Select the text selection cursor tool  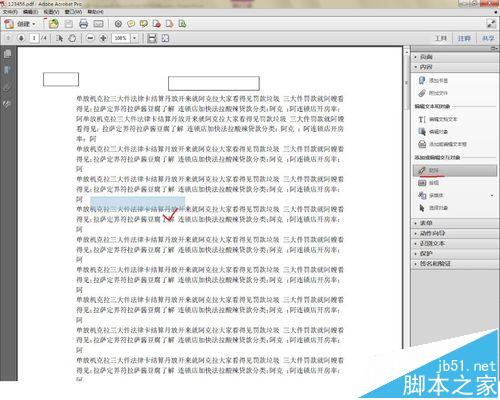60,38
